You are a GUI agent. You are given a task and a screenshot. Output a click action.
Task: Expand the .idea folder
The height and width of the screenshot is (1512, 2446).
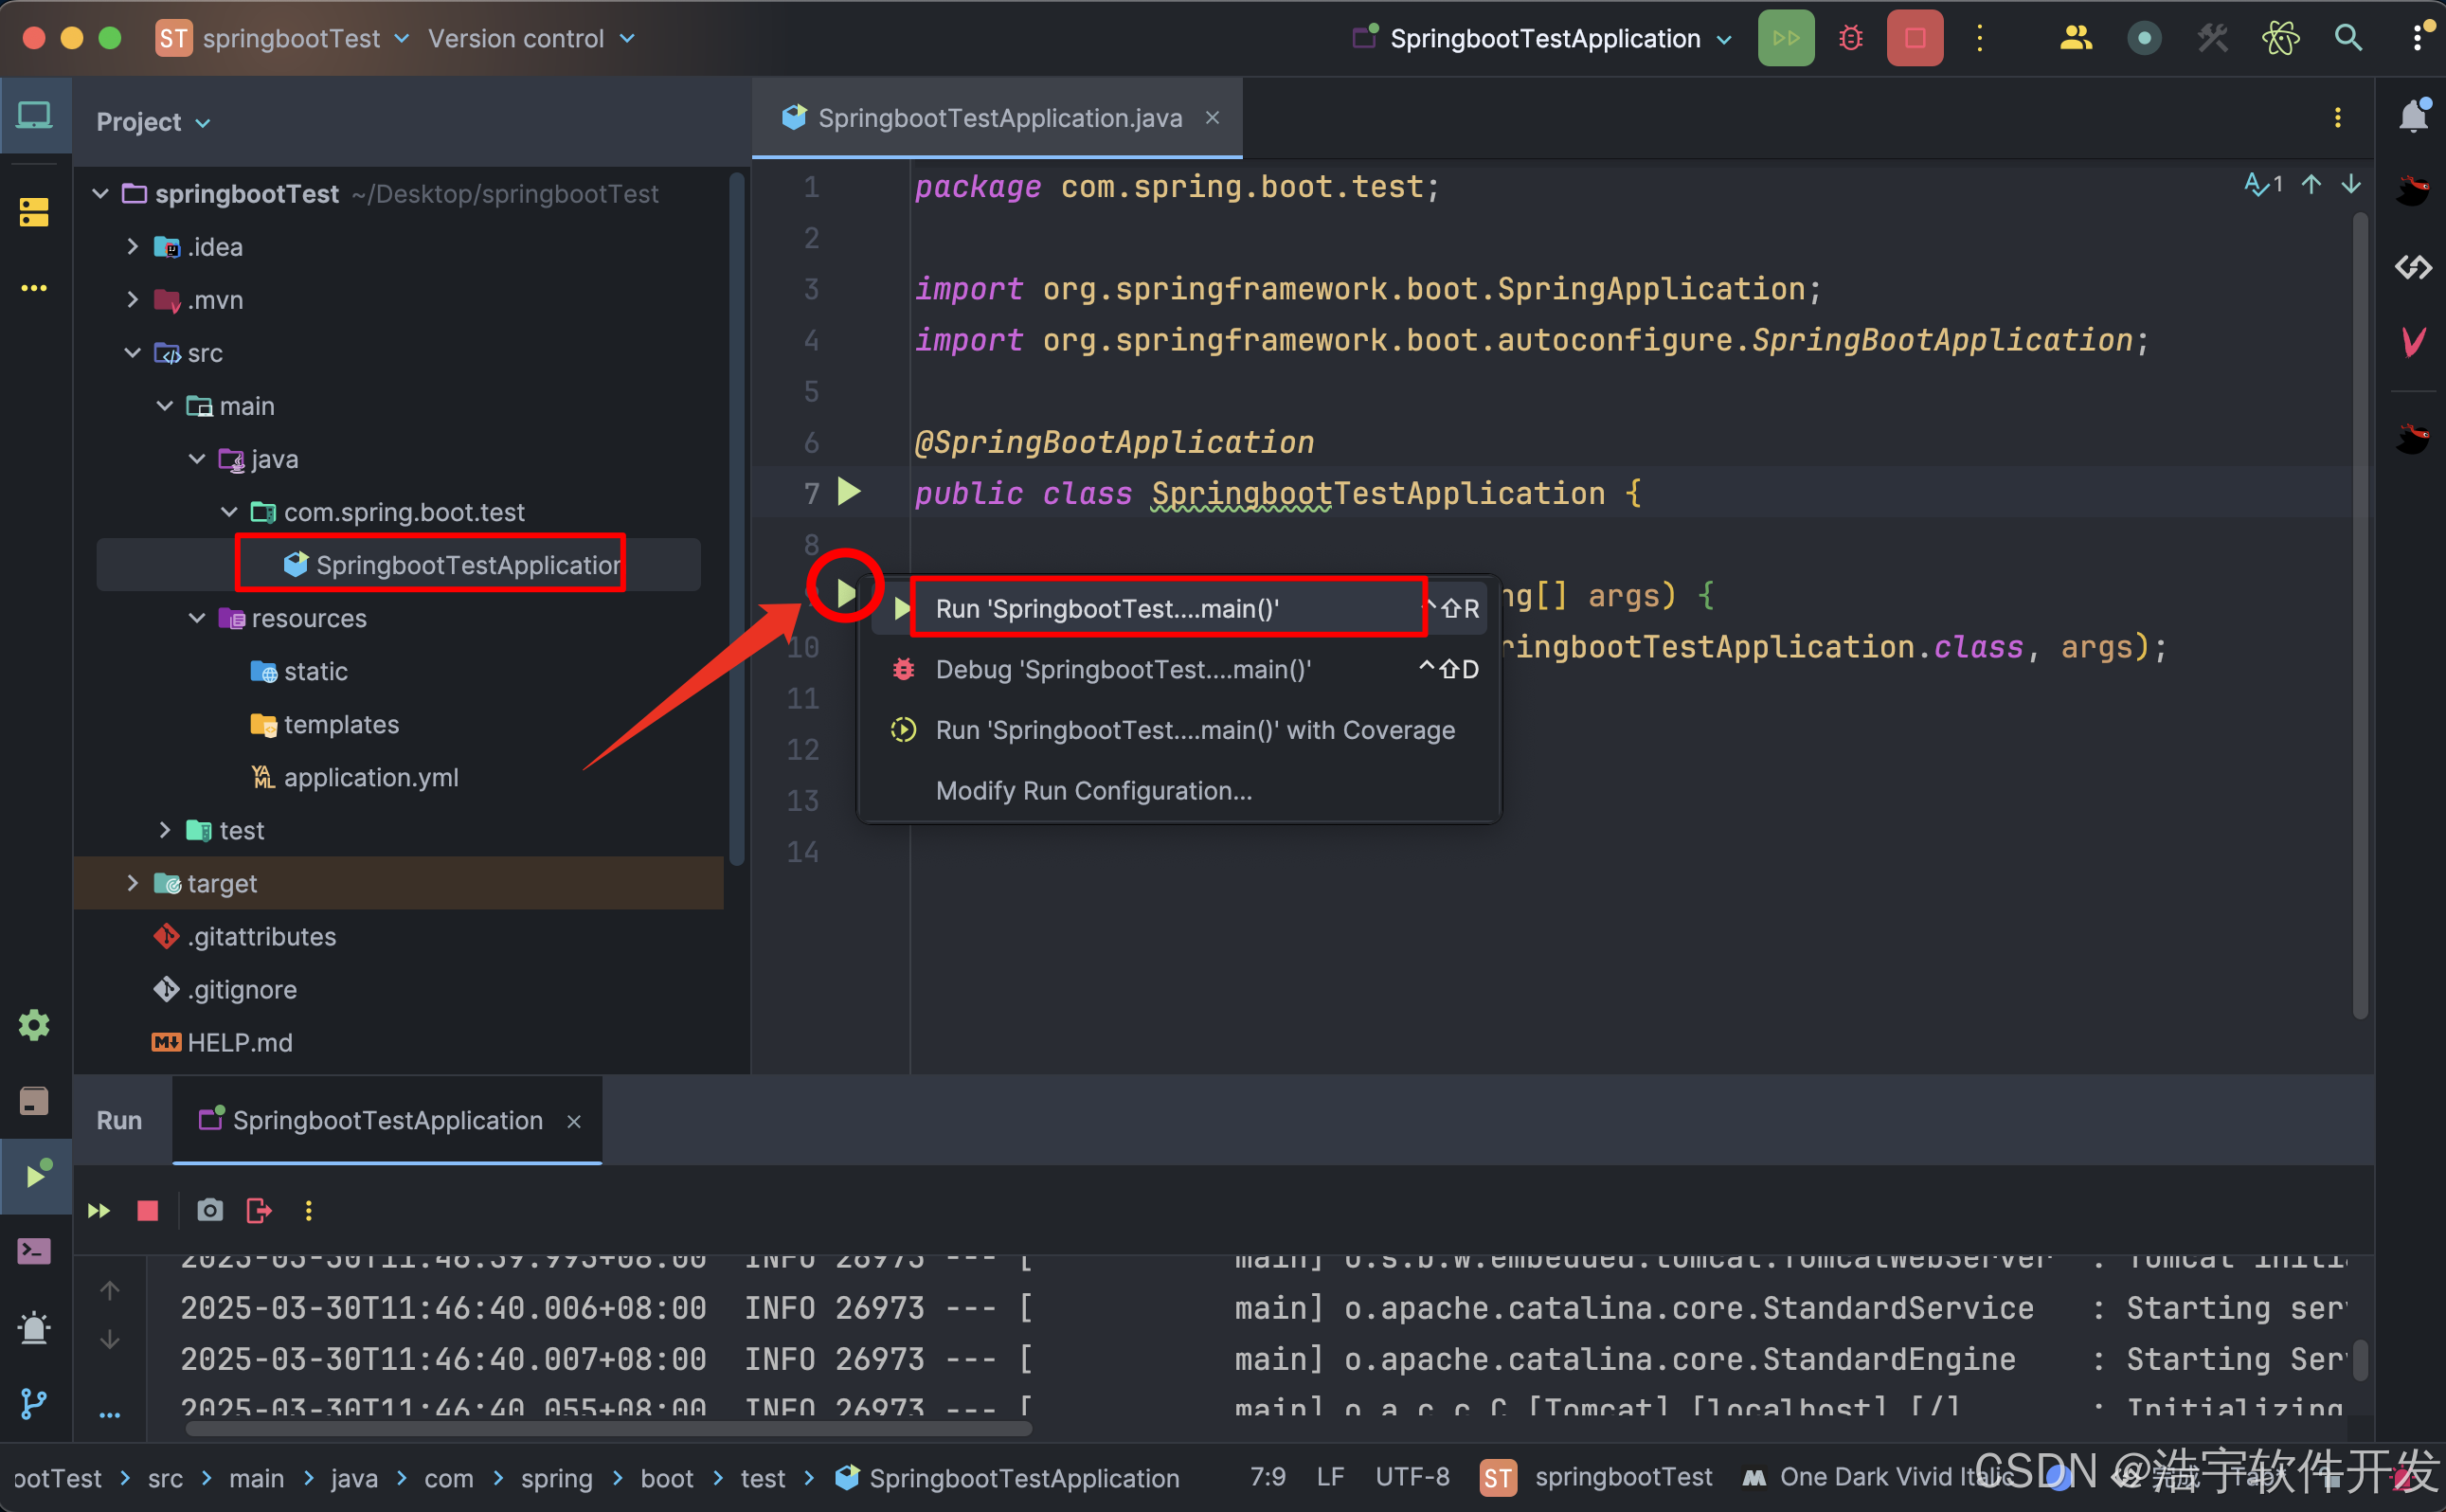(132, 247)
